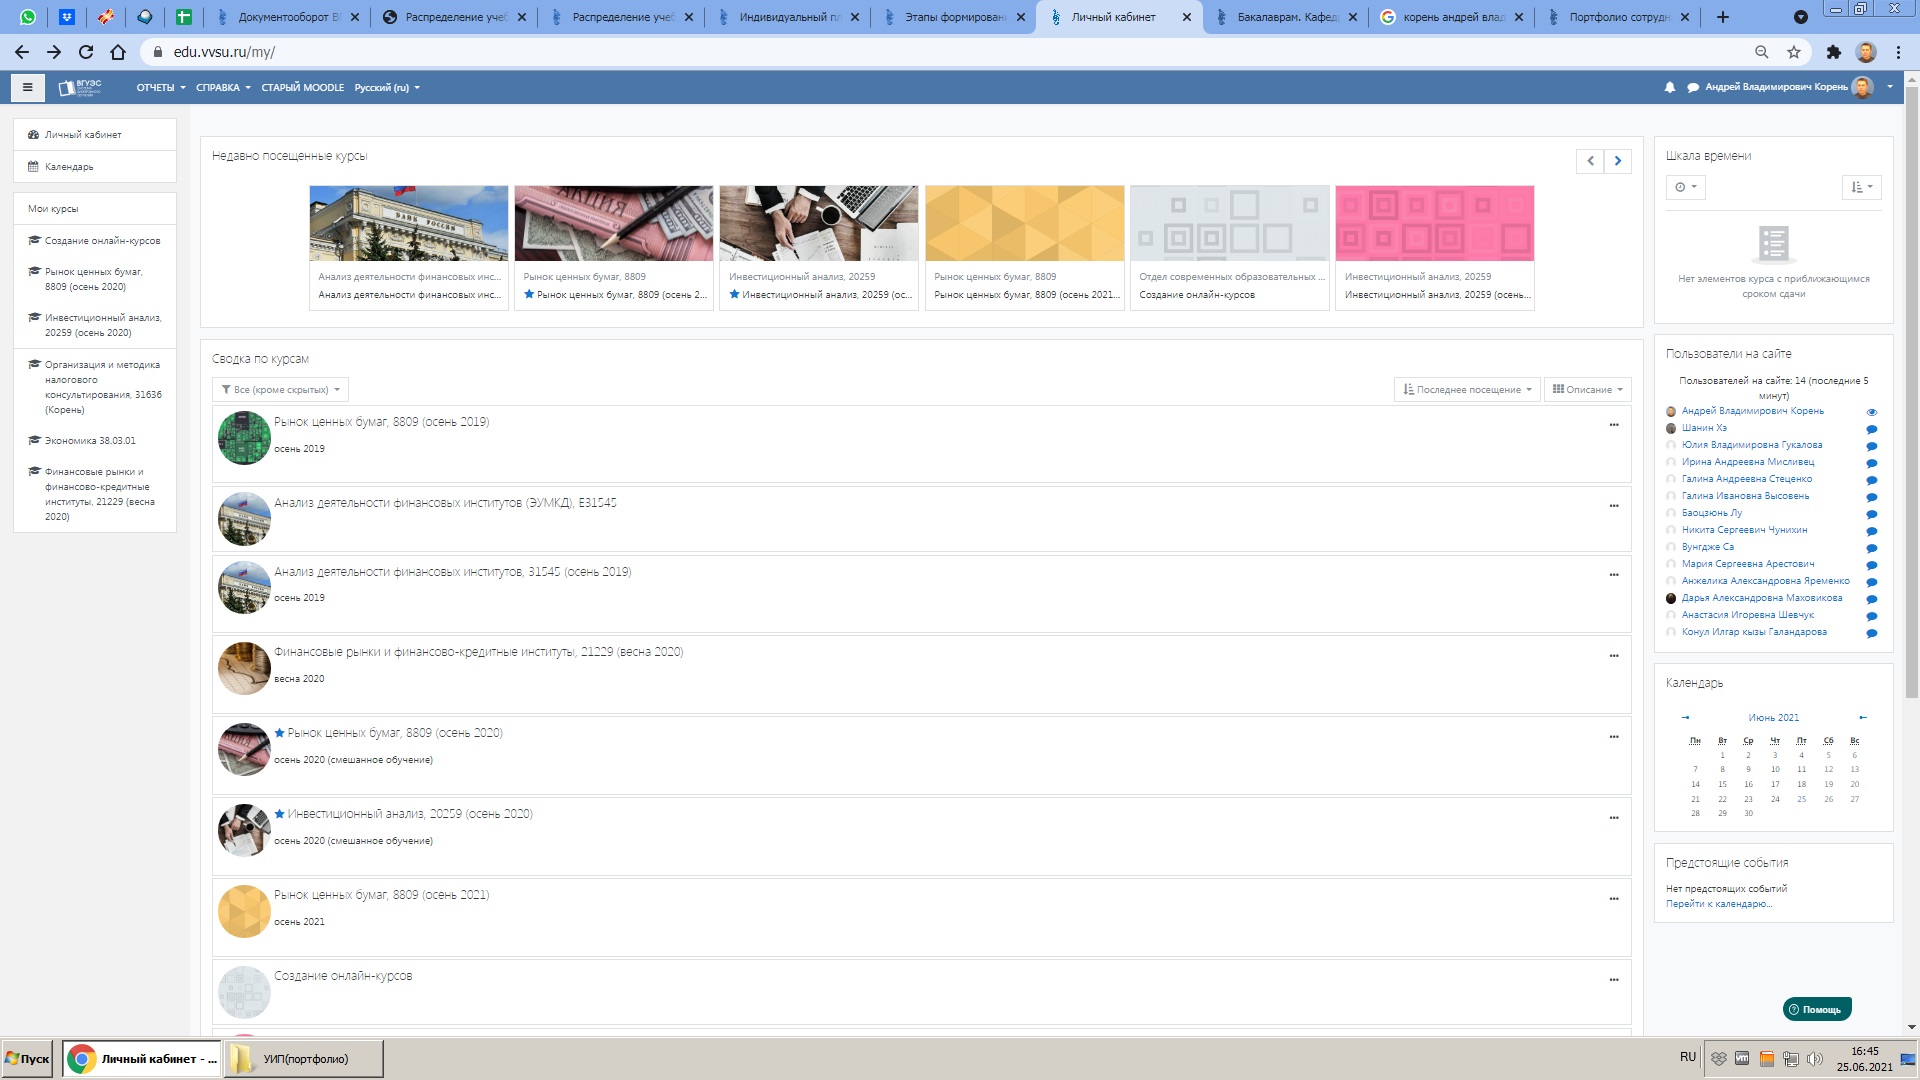The image size is (1920, 1080).
Task: Expand 'Все (кроме скрытых)' filter dropdown
Action: point(280,390)
